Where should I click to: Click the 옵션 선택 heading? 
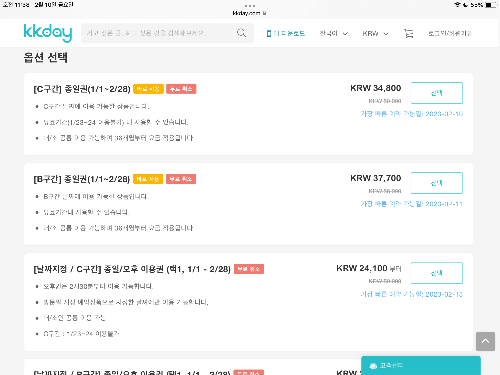[46, 57]
